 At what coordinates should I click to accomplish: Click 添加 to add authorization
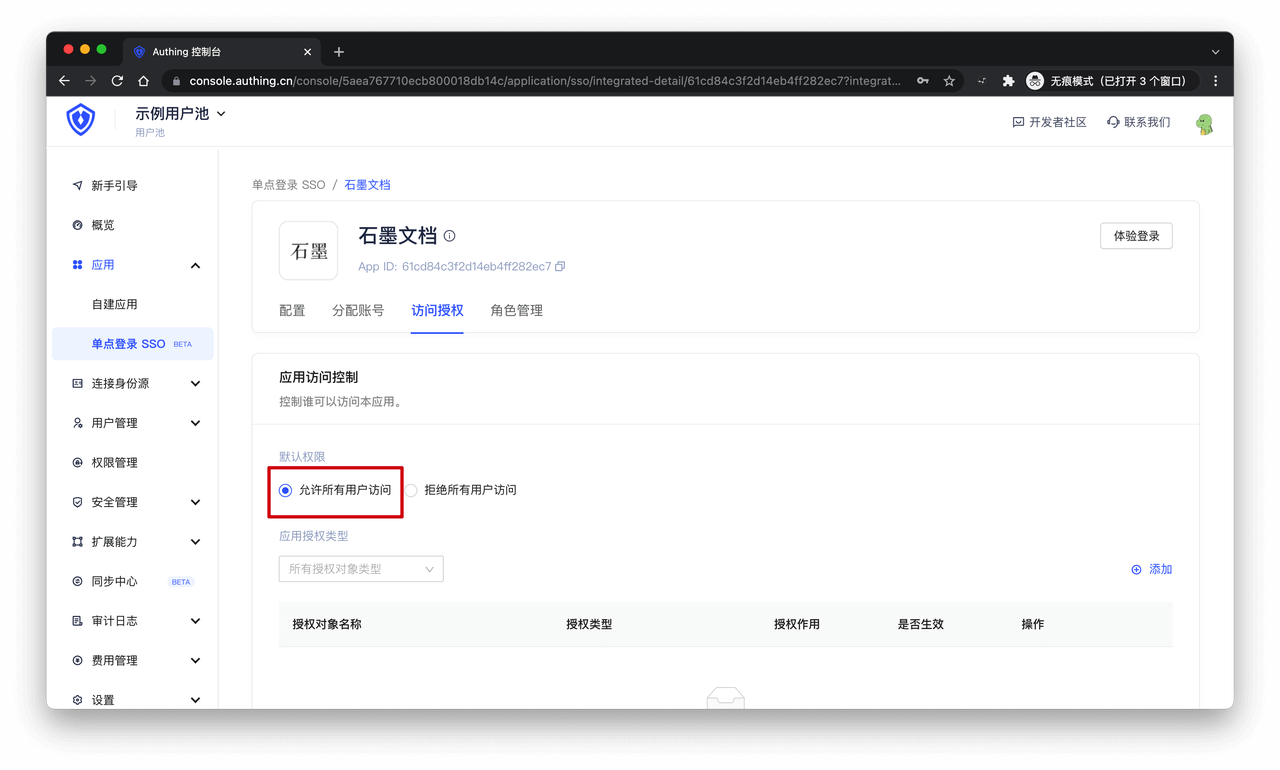click(1152, 569)
